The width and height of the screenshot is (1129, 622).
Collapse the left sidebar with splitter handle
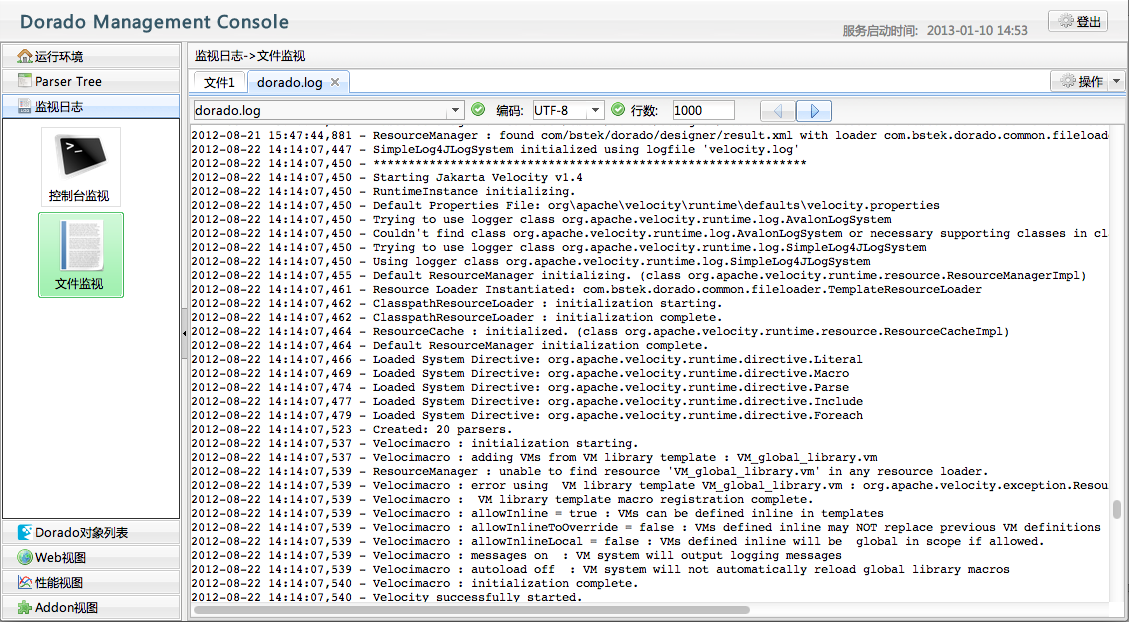[184, 333]
